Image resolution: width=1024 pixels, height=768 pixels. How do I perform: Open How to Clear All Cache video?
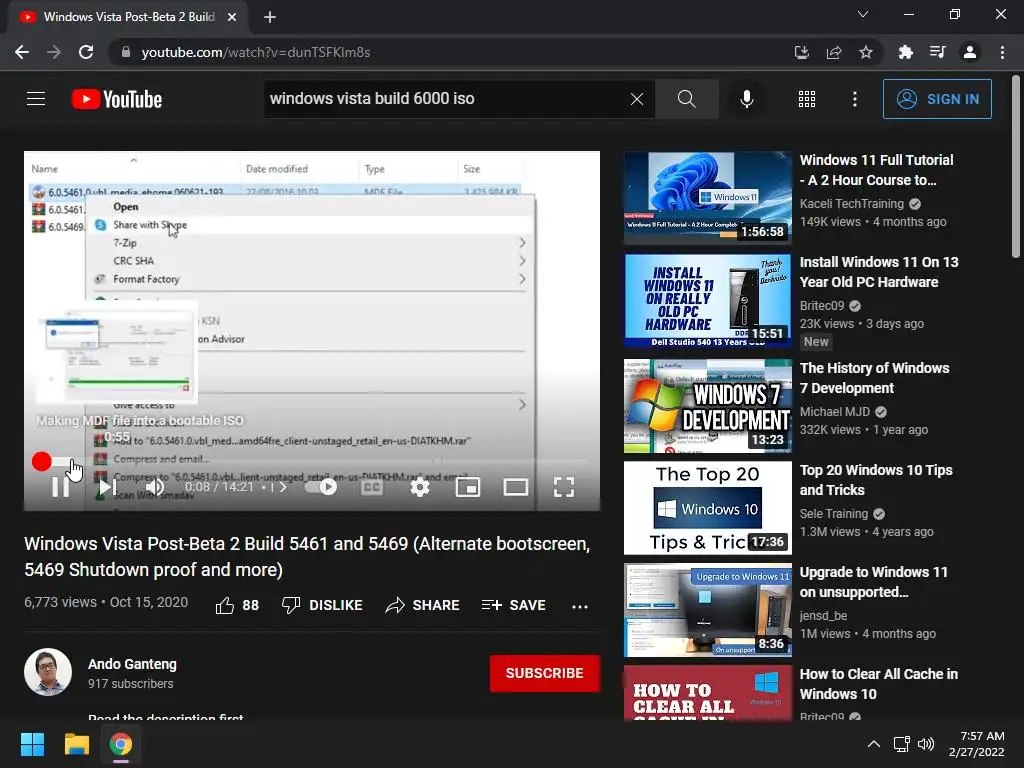click(878, 684)
